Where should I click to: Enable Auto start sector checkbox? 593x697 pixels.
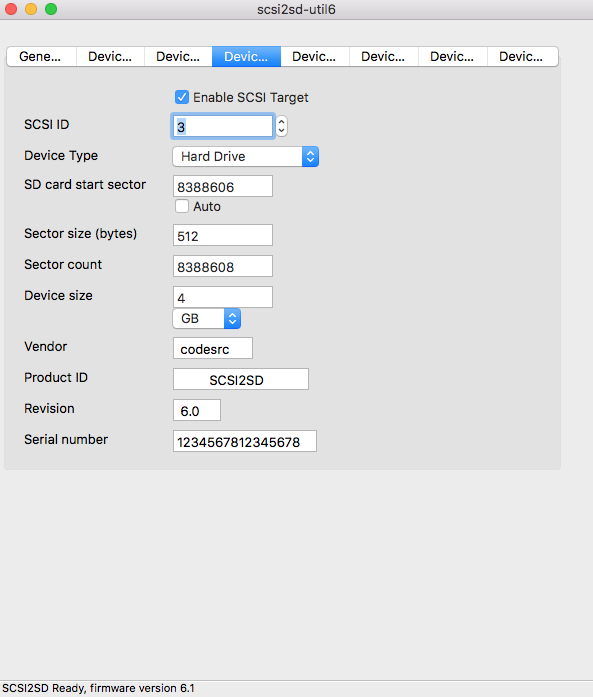point(182,206)
